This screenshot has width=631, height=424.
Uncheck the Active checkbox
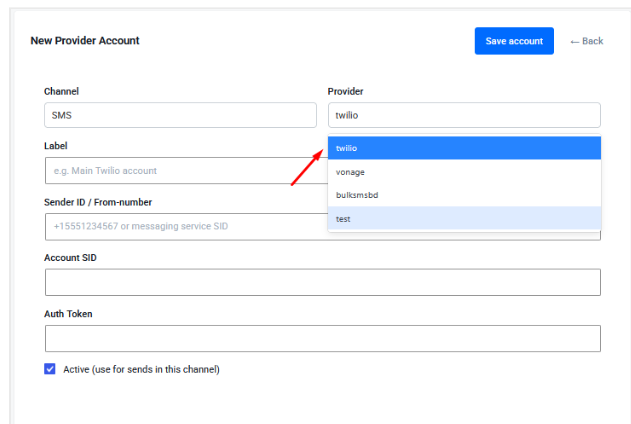point(50,369)
